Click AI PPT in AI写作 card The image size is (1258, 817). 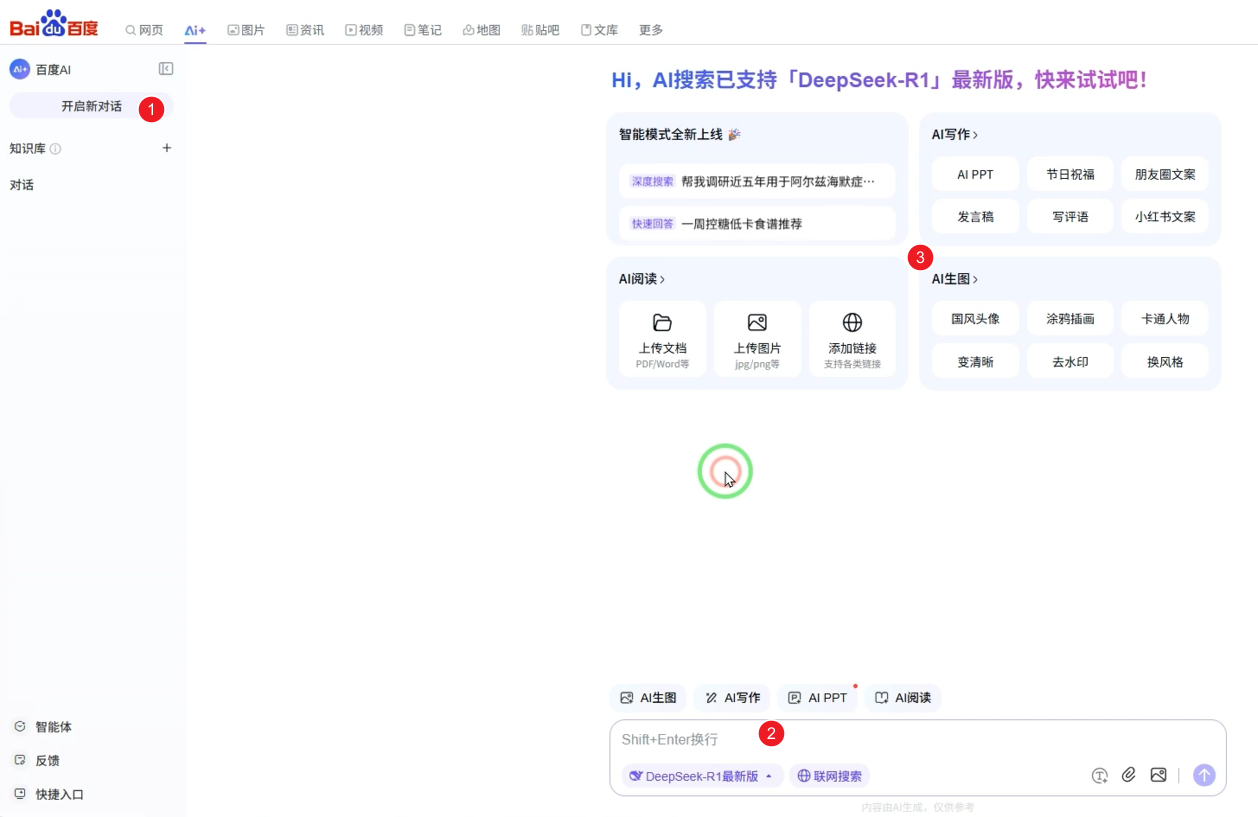[x=975, y=174]
